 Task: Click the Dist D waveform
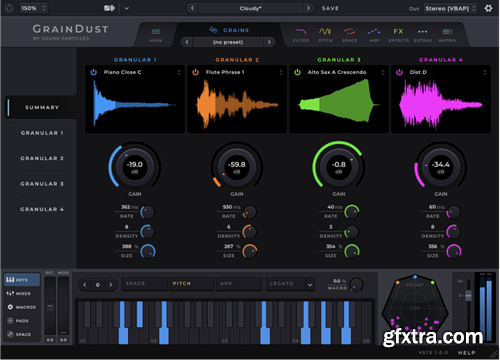441,105
